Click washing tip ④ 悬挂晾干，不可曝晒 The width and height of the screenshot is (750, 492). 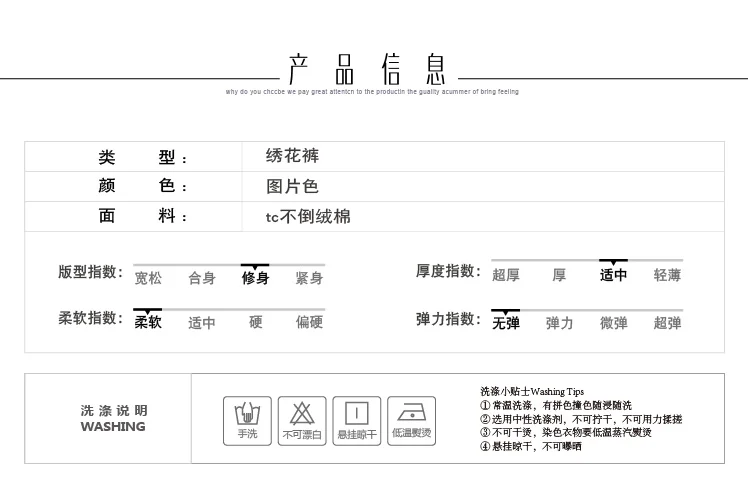click(531, 447)
